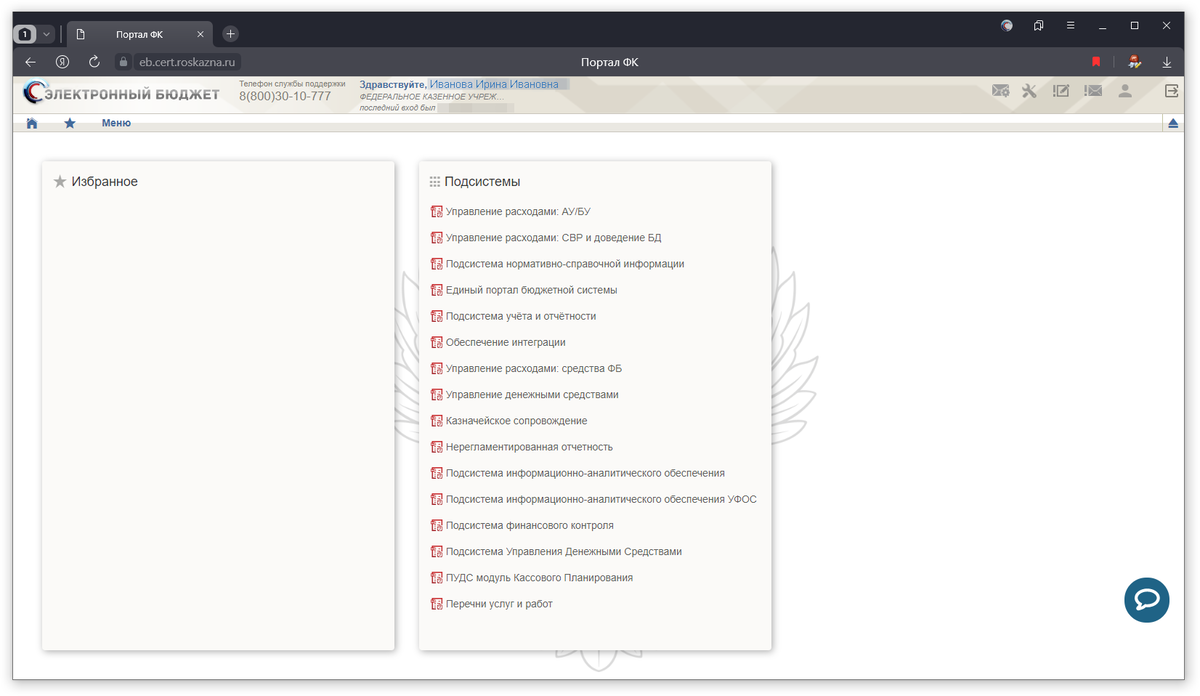Open Единый портал бюджетной системы link
Image resolution: width=1200 pixels, height=696 pixels.
531,290
